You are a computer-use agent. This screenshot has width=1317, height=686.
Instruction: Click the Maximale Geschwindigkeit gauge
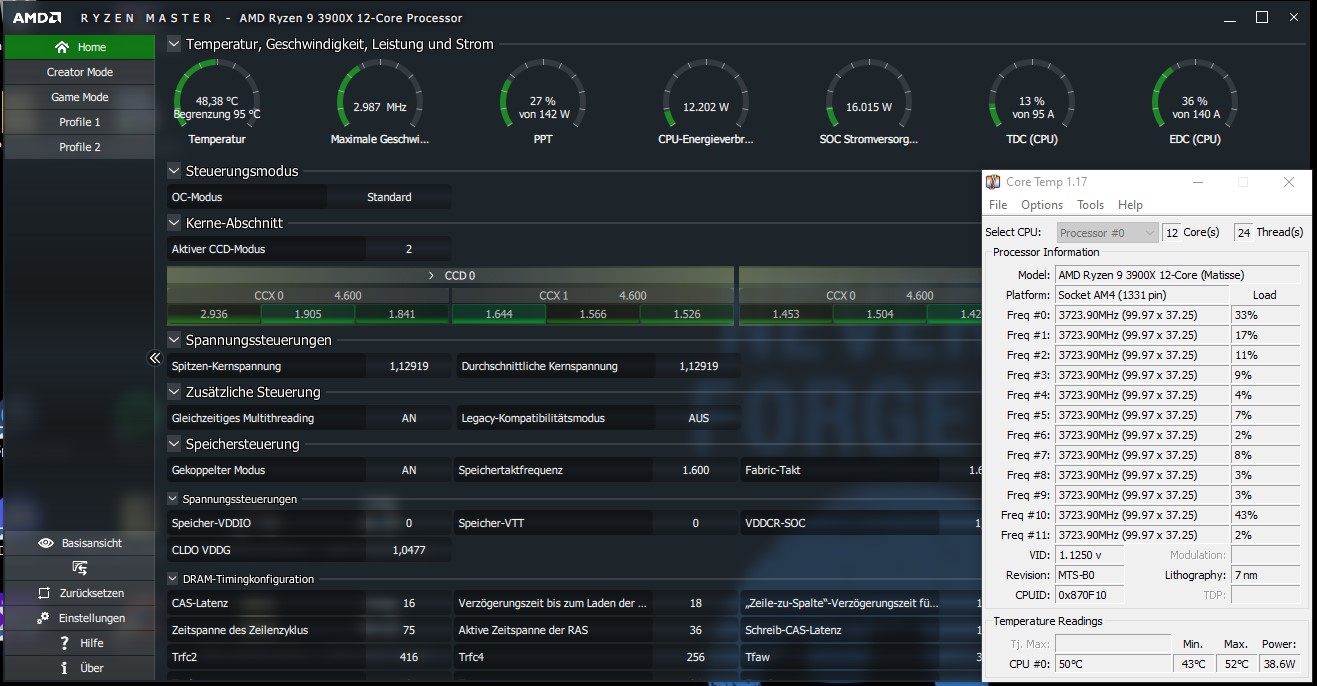(380, 103)
